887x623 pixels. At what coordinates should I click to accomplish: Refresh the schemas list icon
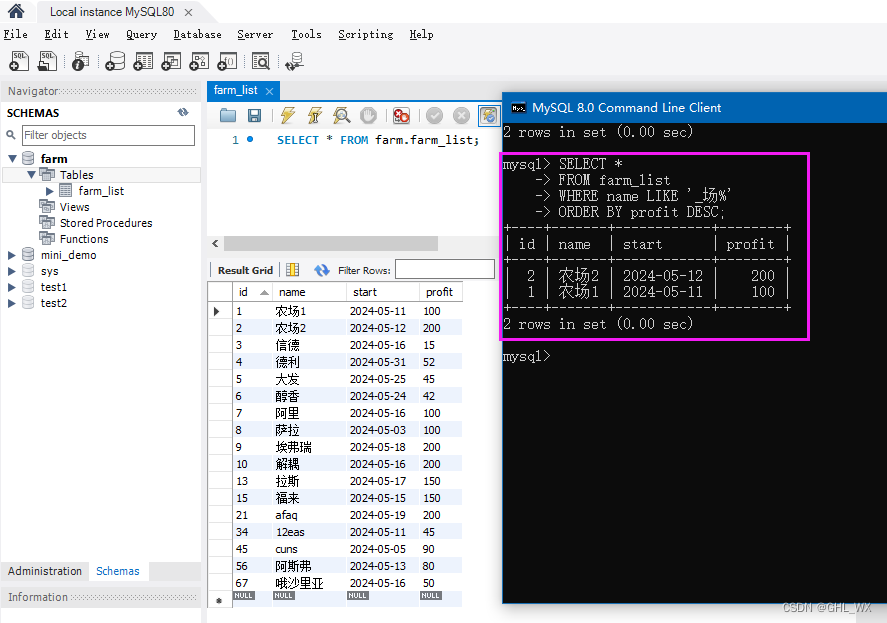pyautogui.click(x=183, y=112)
